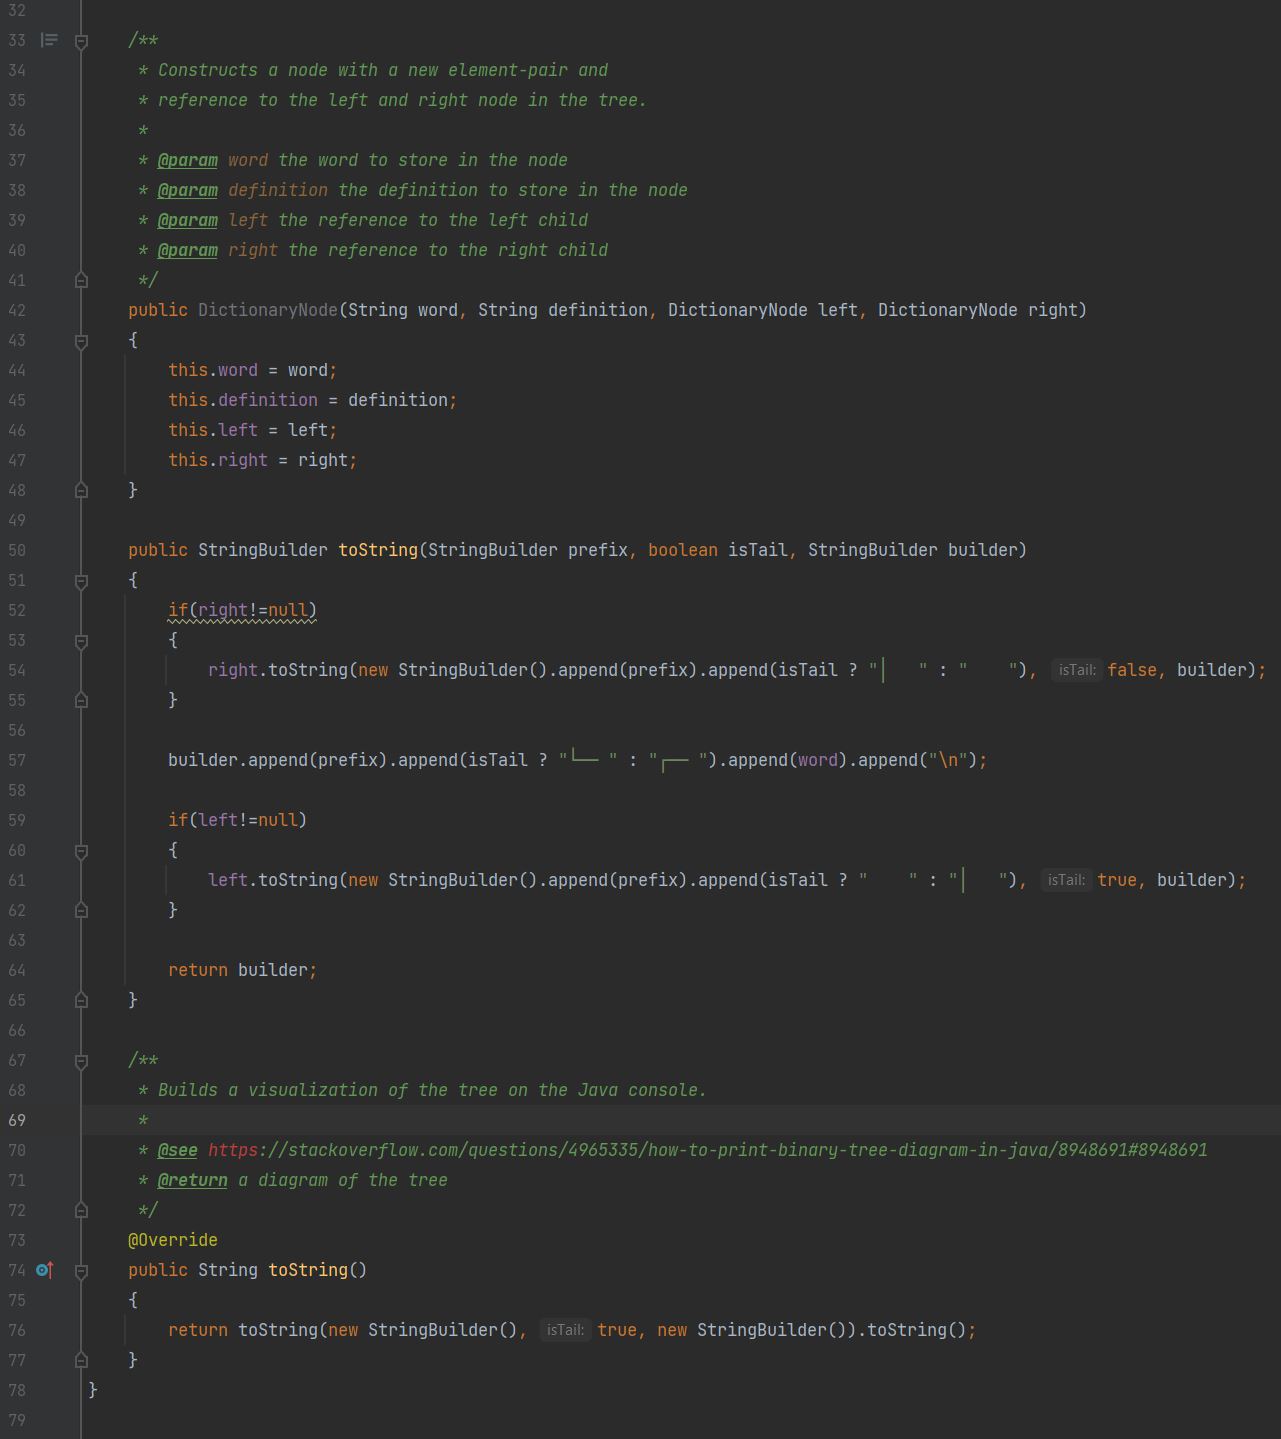Viewport: 1281px width, 1439px height.
Task: Click the @Override annotation
Action: pos(173,1240)
